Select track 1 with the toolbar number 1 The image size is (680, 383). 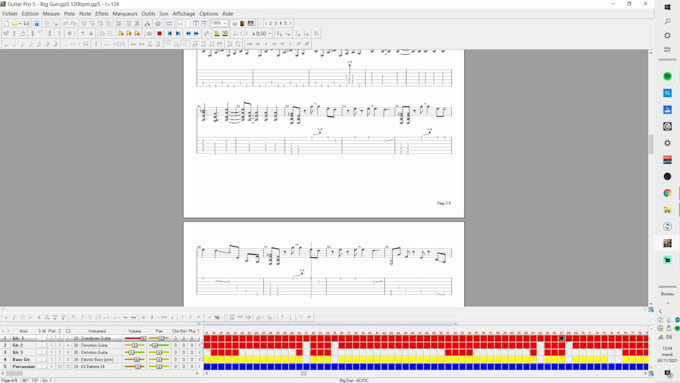[x=266, y=23]
